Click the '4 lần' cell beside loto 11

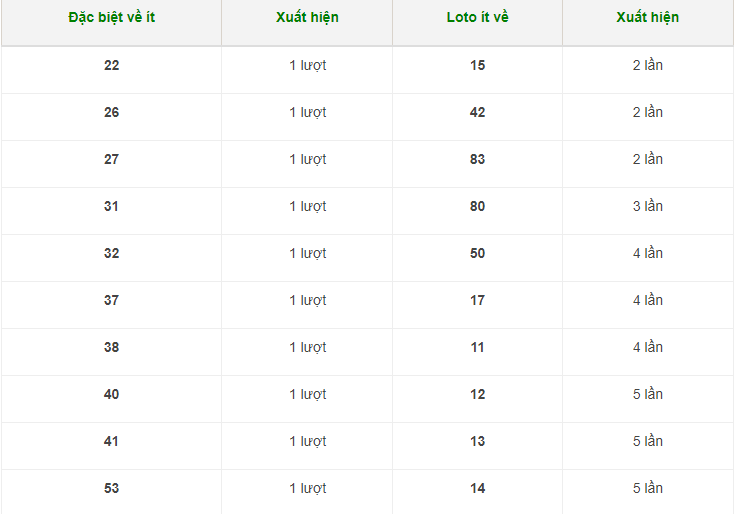[647, 347]
